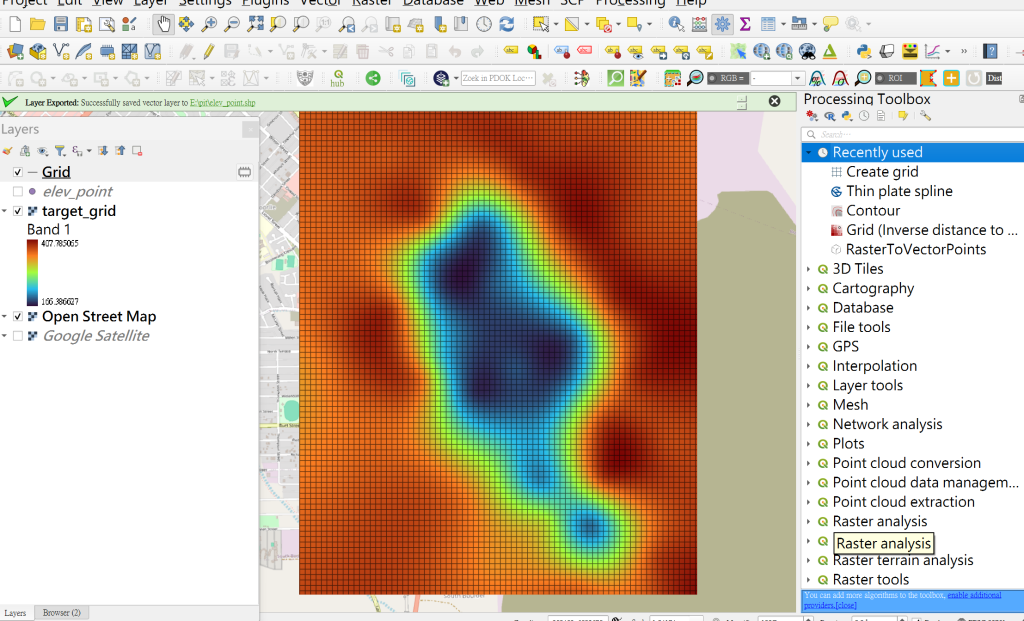Click the New Shapefile Layer icon
Viewport: 1024px width, 621px height.
tap(61, 51)
